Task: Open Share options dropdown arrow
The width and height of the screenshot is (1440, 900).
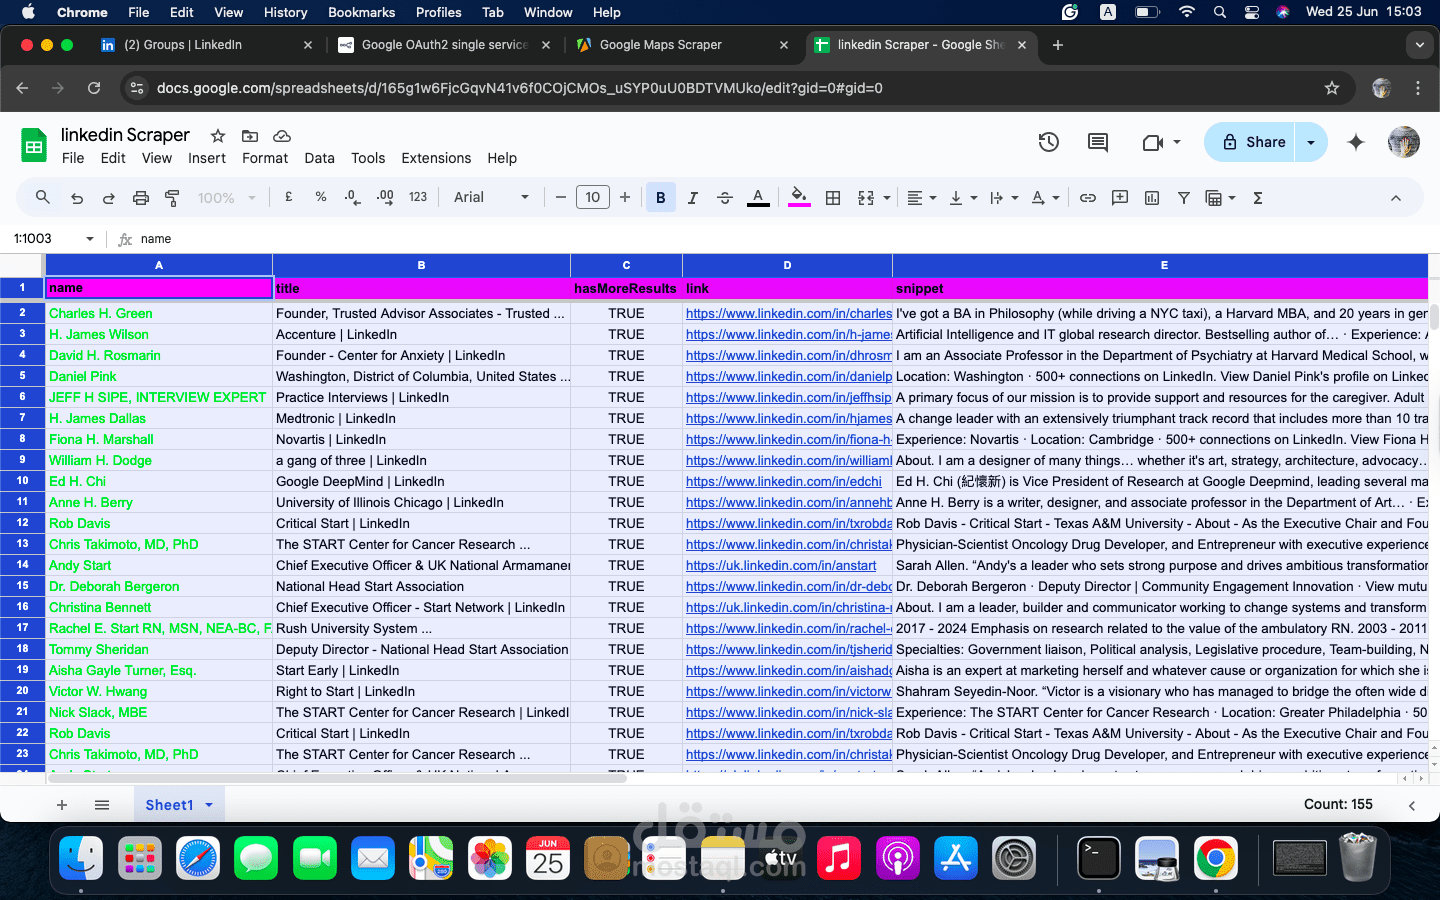Action: [x=1311, y=142]
